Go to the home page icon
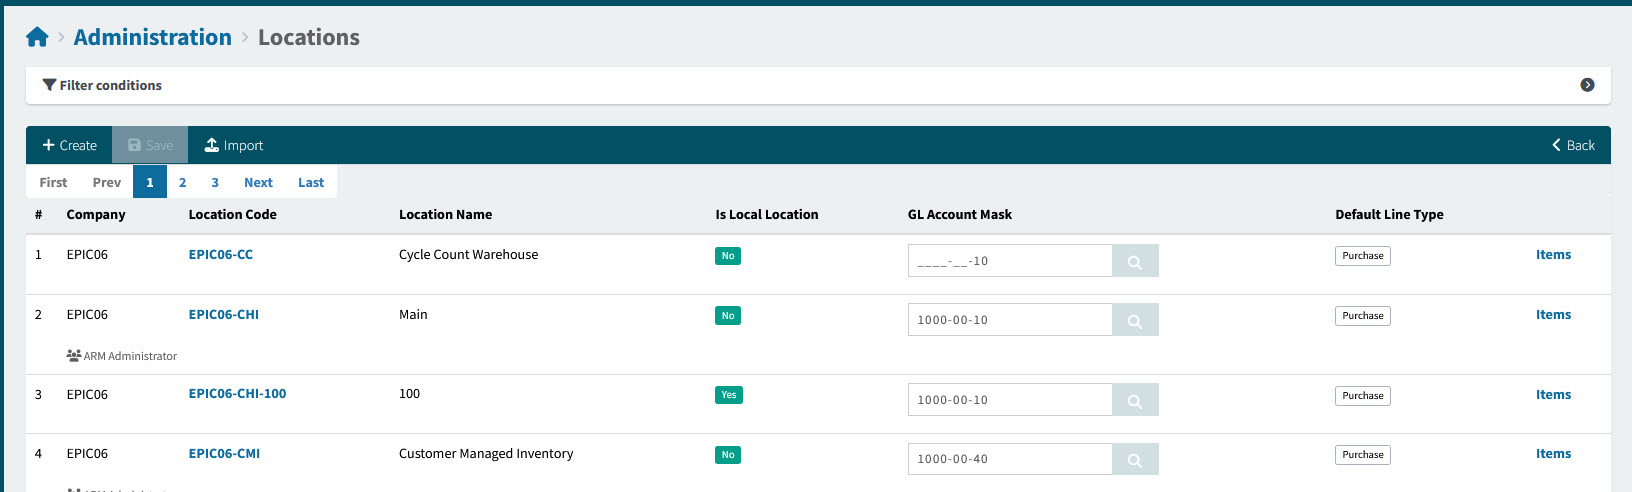 [37, 37]
